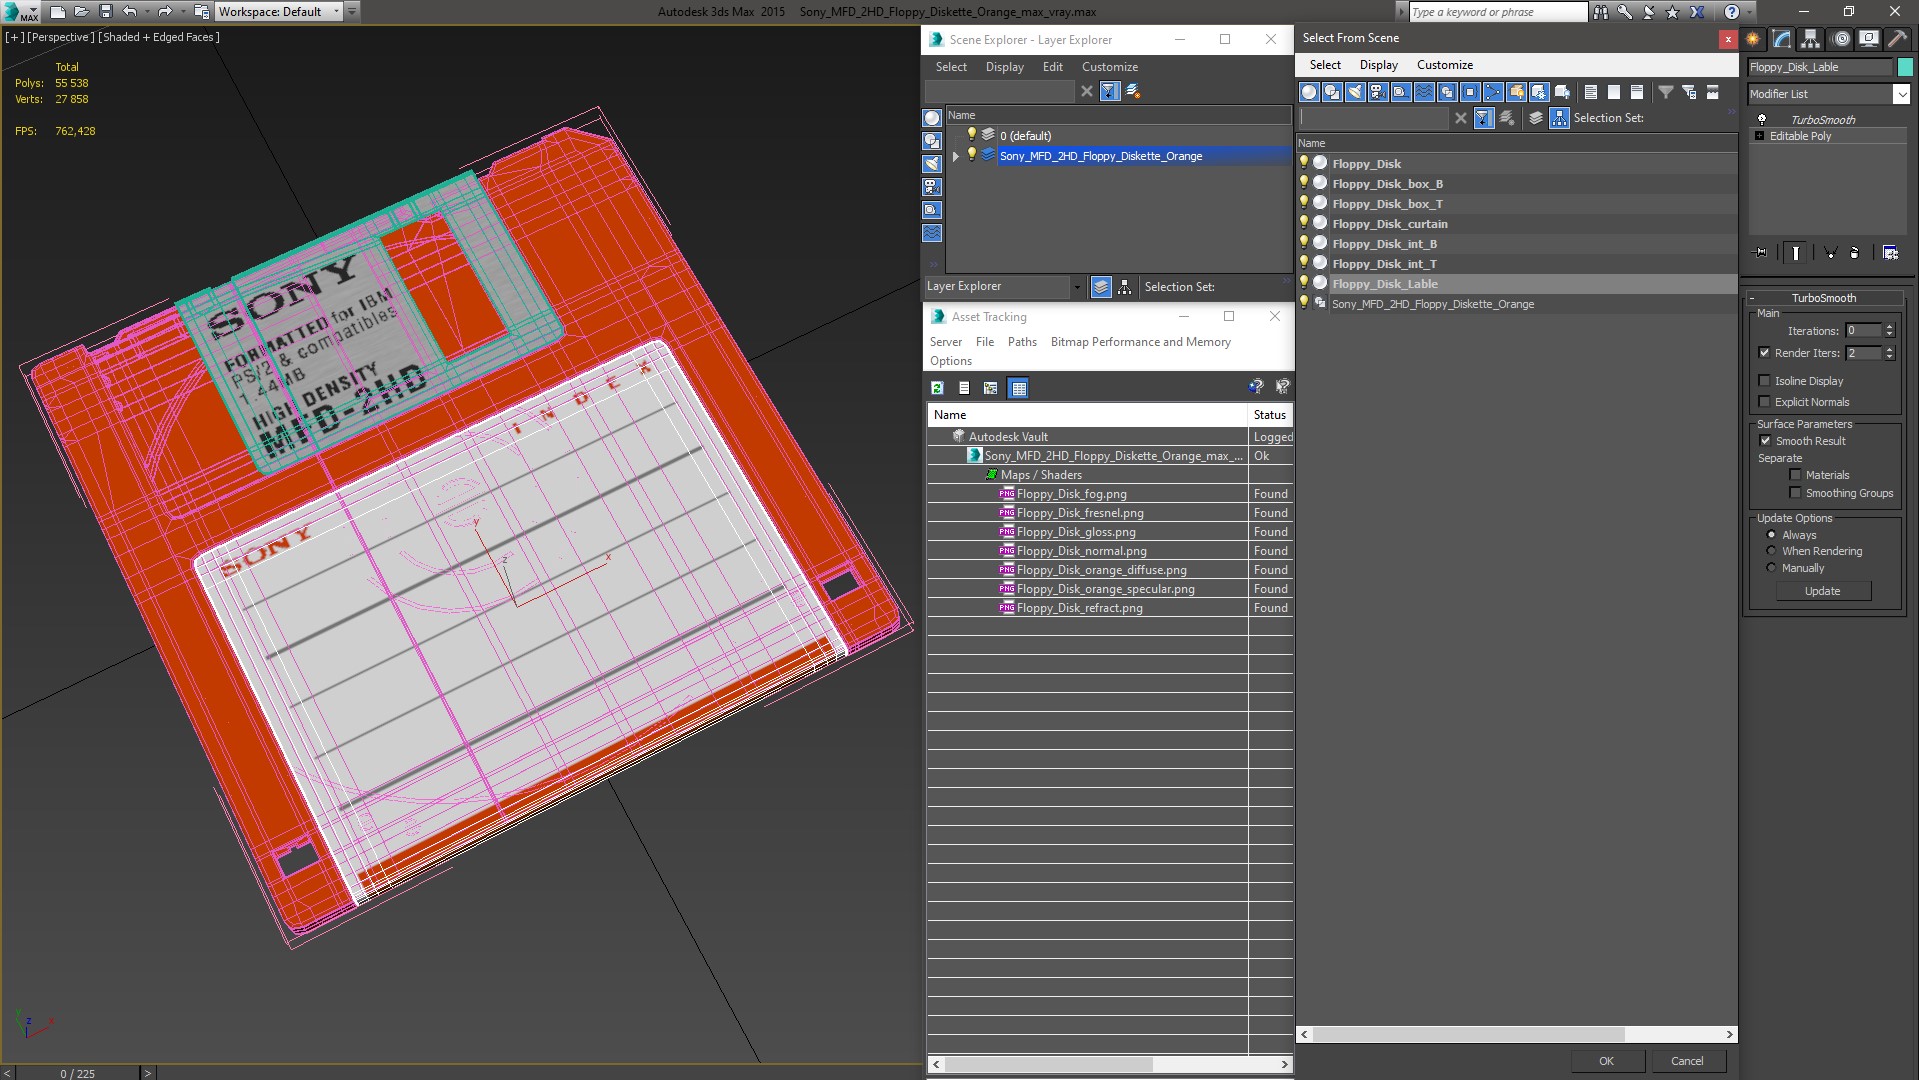Enable Separate by Materials checkbox
This screenshot has height=1080, width=1919.
(x=1795, y=475)
